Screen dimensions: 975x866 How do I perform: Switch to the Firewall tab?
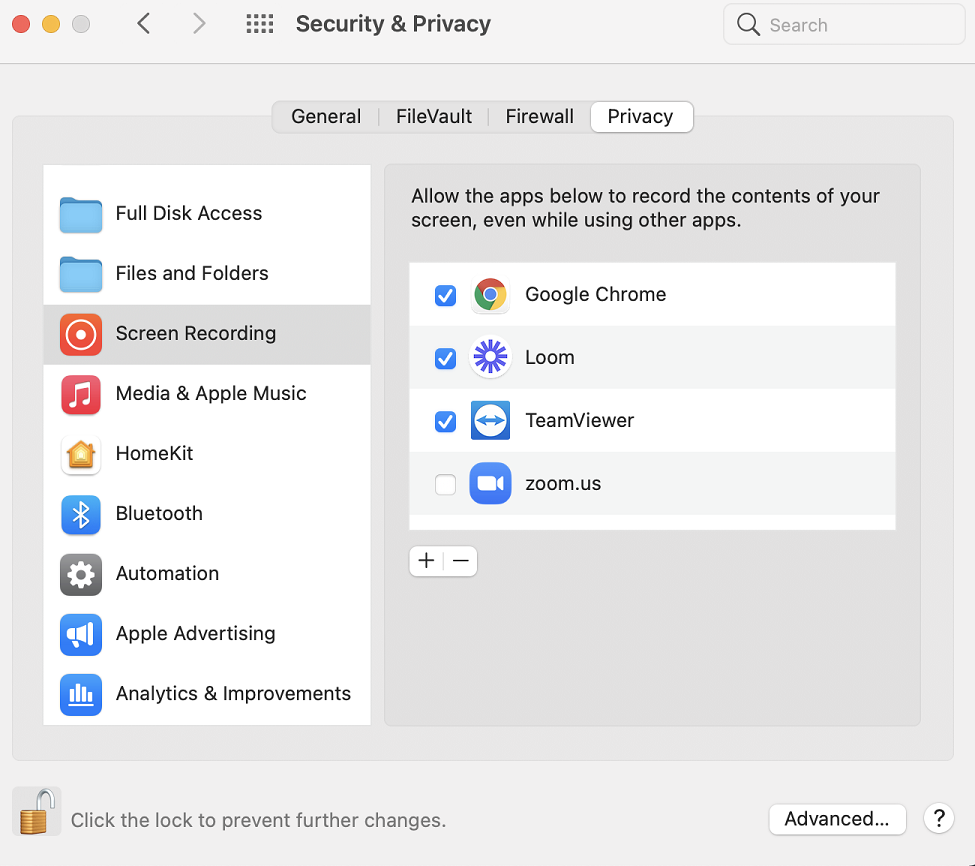pos(539,117)
